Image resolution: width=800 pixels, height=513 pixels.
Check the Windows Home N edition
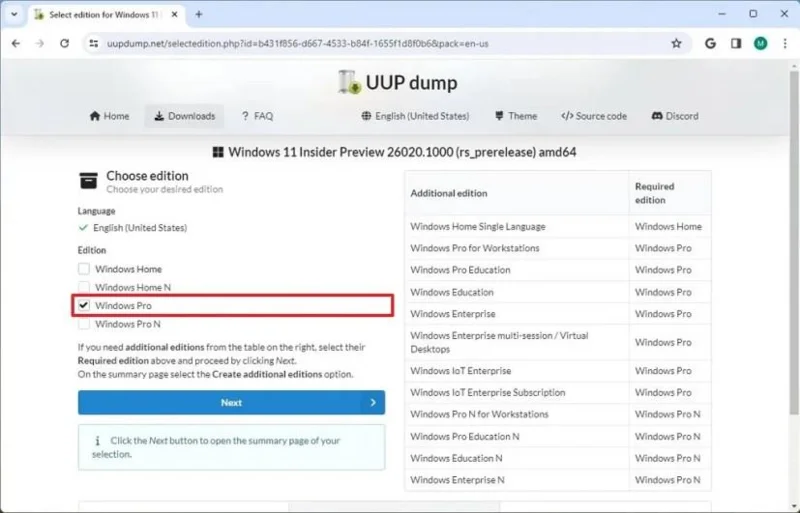[84, 287]
